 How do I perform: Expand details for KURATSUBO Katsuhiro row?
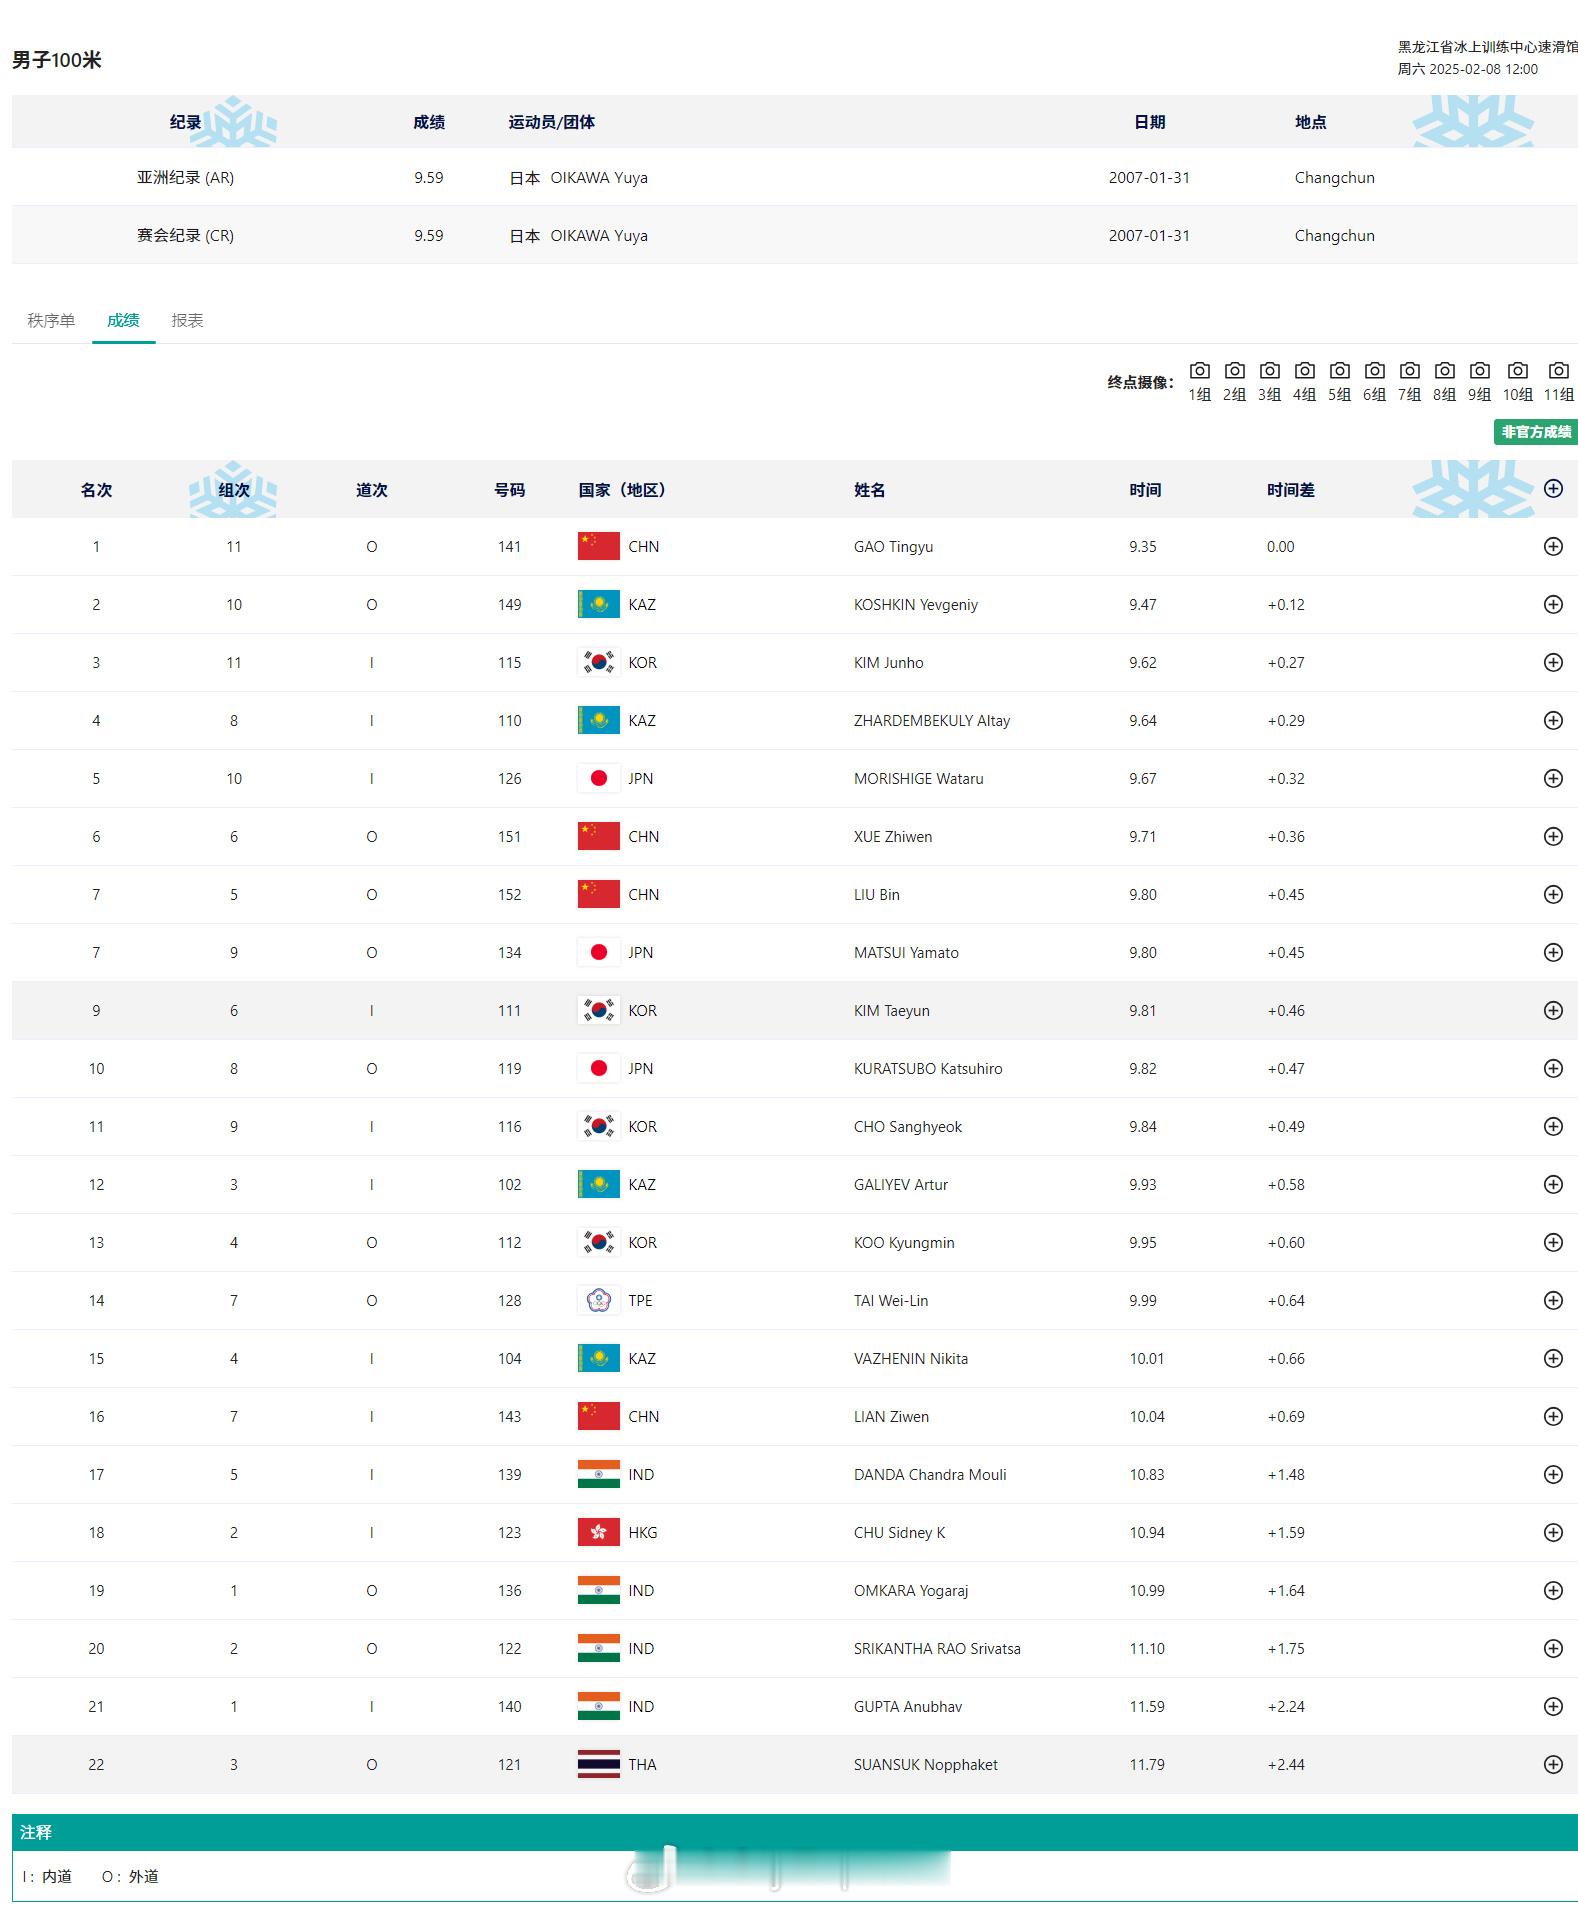coord(1553,1068)
